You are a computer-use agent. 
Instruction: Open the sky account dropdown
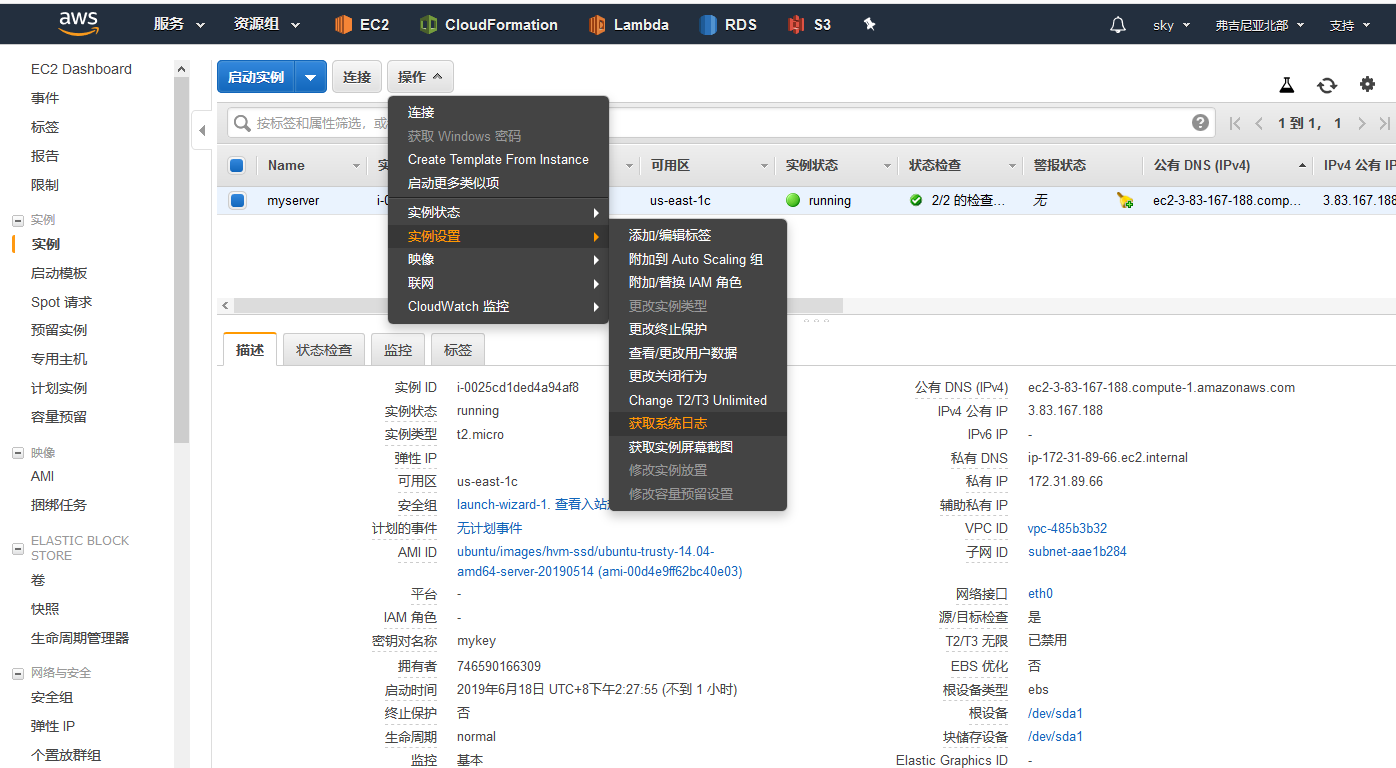(1171, 25)
